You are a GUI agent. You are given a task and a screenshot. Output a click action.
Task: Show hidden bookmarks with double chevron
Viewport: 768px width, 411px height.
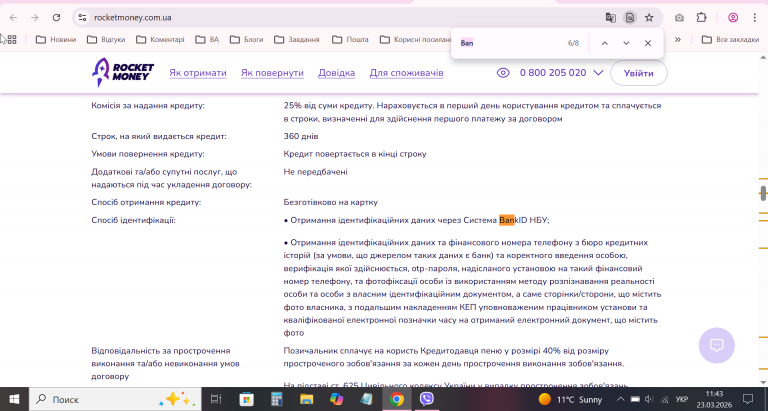click(x=677, y=40)
